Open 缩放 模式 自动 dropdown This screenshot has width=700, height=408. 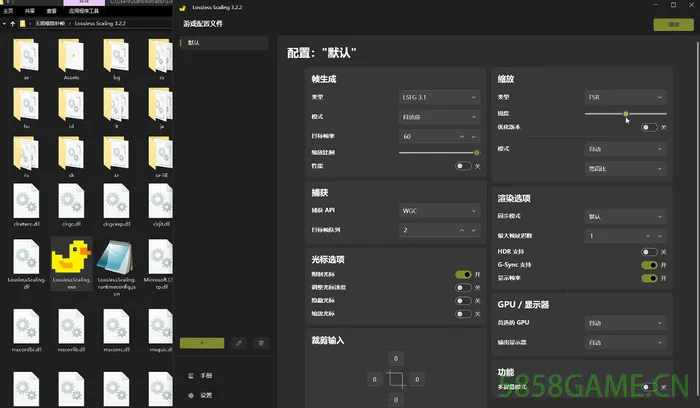(x=625, y=149)
